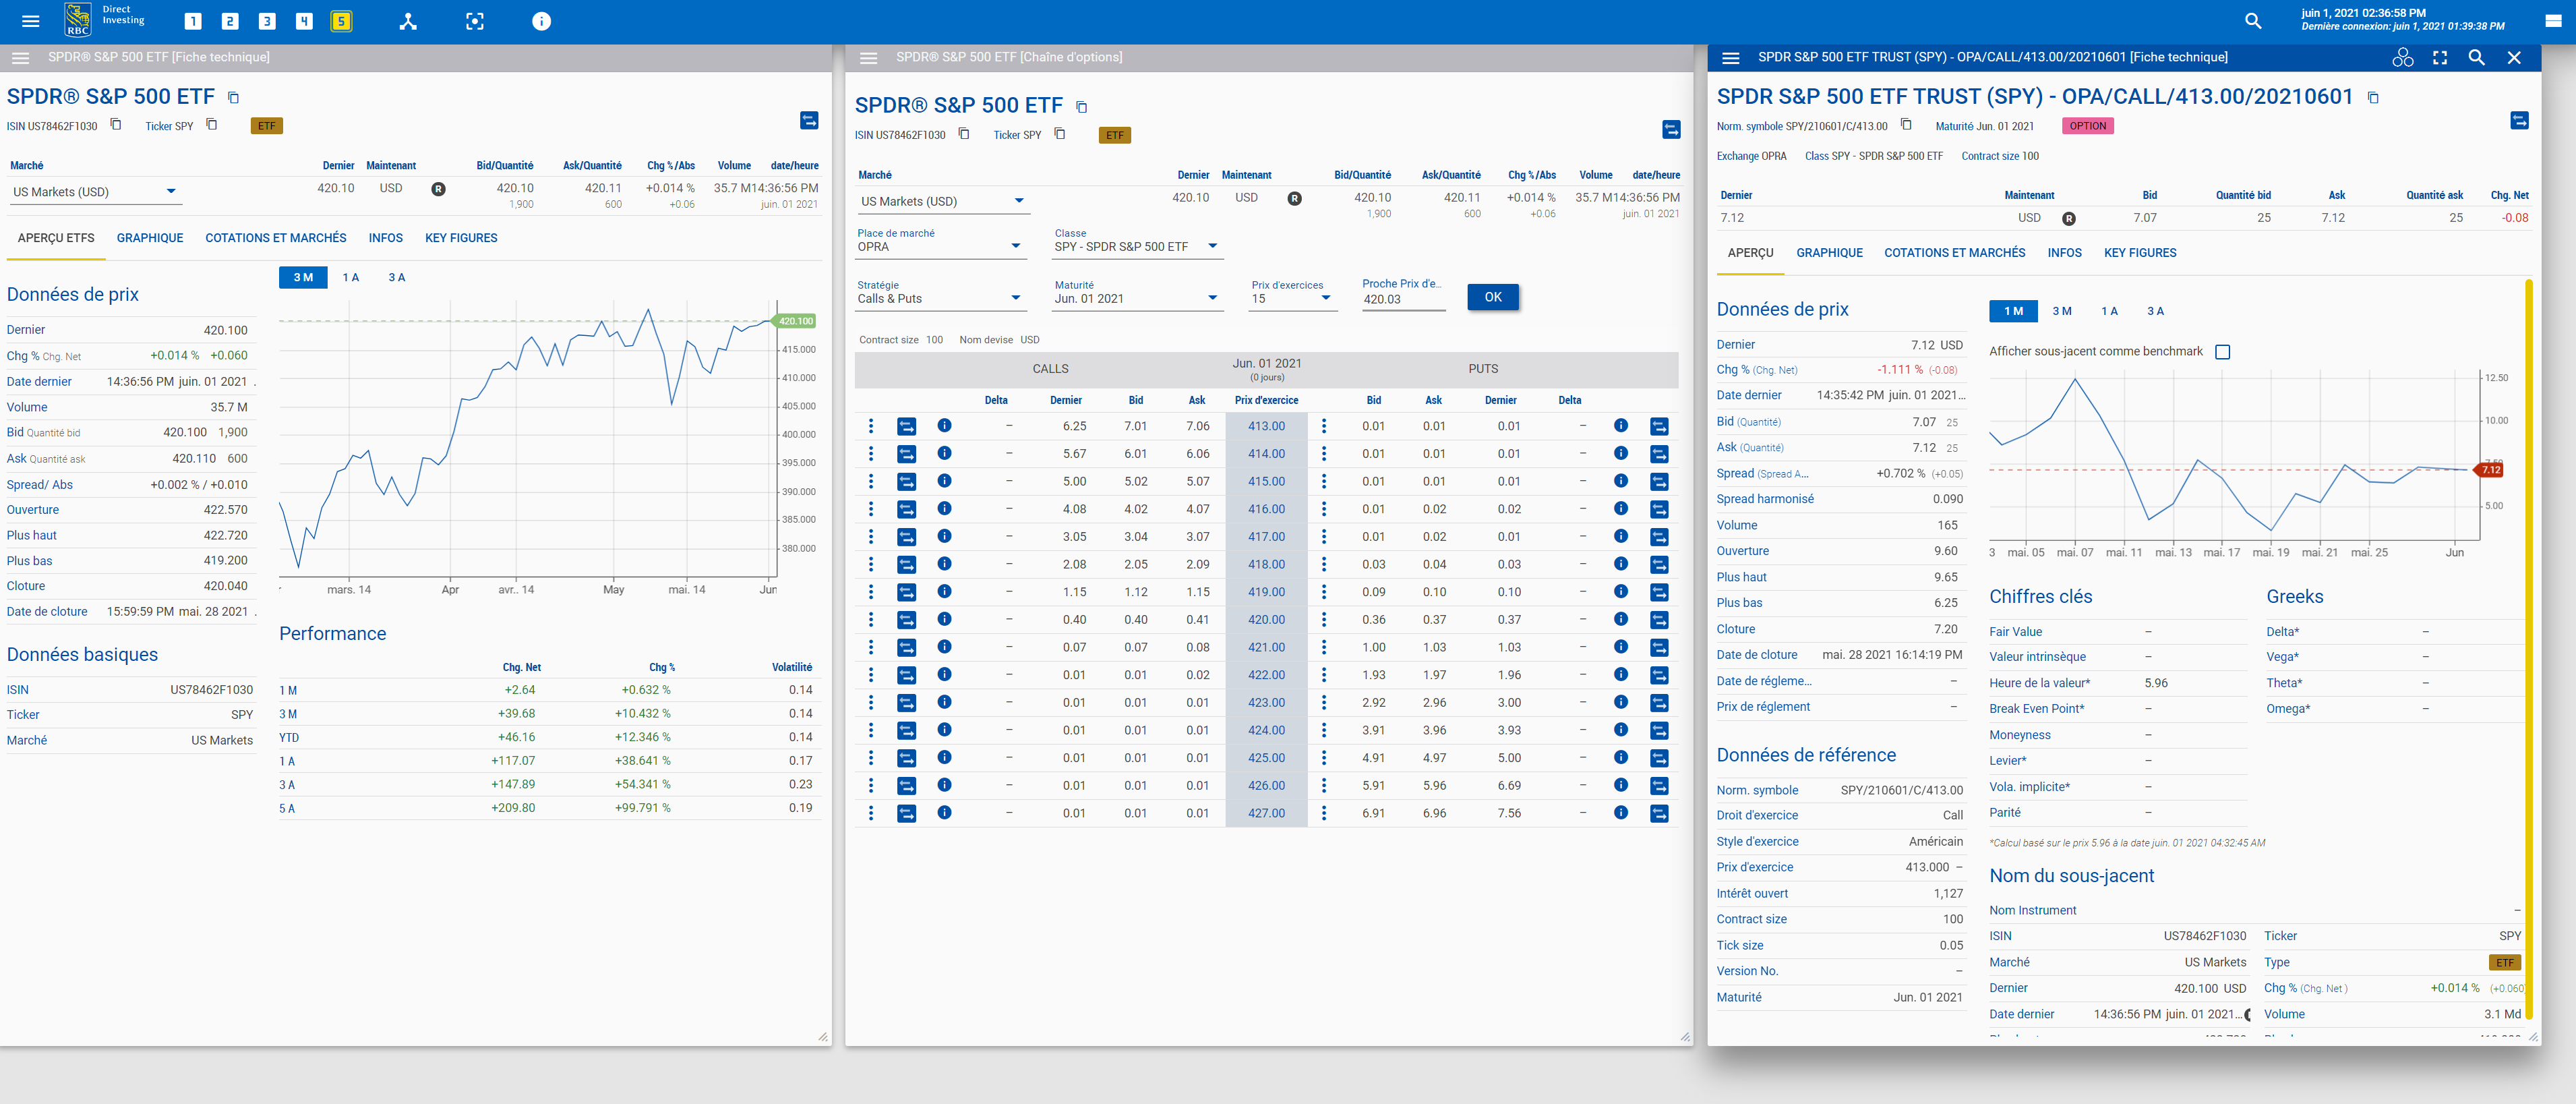Switch to workspace 1

pyautogui.click(x=193, y=21)
